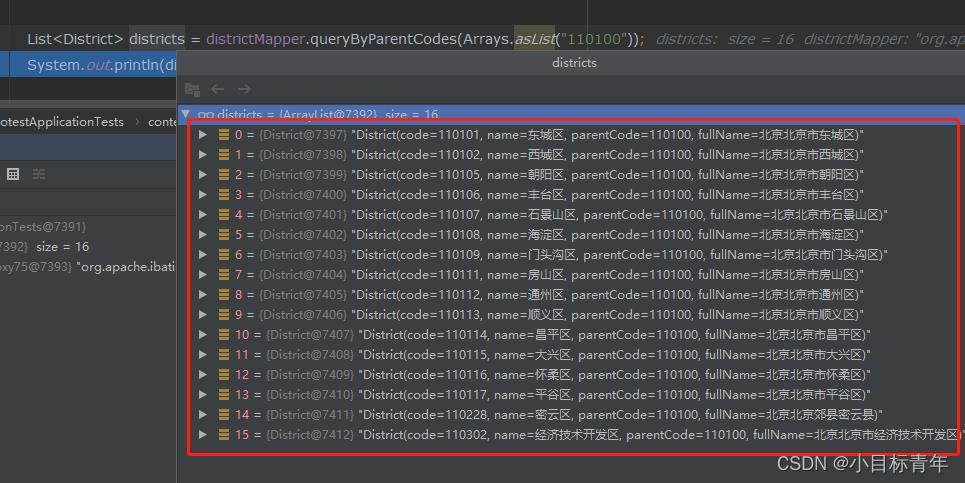965x483 pixels.
Task: Expand district entry 9 顺义区
Action: 202,314
